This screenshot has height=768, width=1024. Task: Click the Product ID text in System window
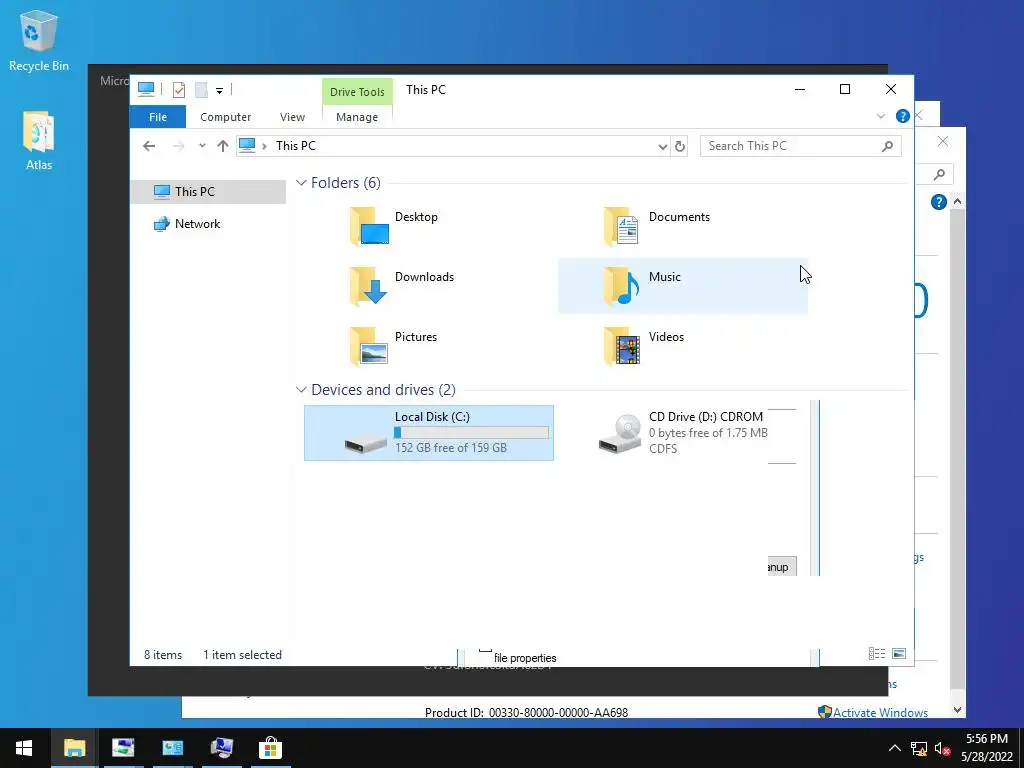click(x=526, y=712)
